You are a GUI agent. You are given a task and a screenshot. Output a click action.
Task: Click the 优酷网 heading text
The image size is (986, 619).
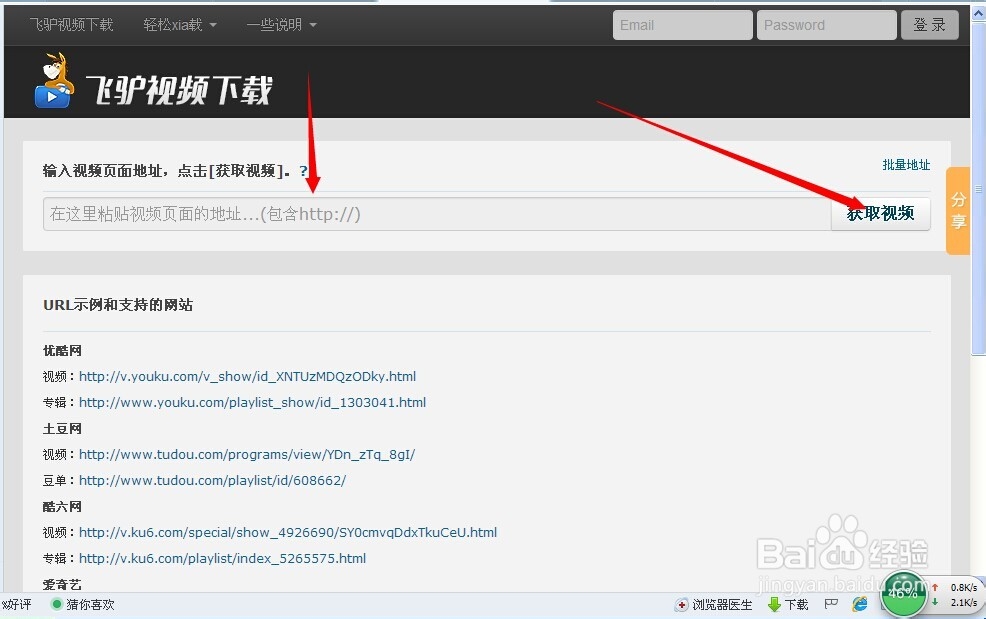tap(62, 350)
